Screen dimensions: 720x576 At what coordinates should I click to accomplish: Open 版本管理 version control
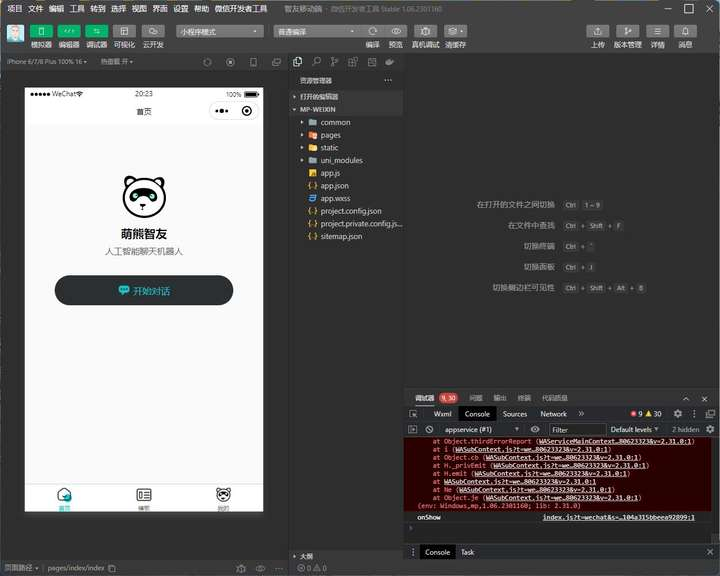click(628, 32)
